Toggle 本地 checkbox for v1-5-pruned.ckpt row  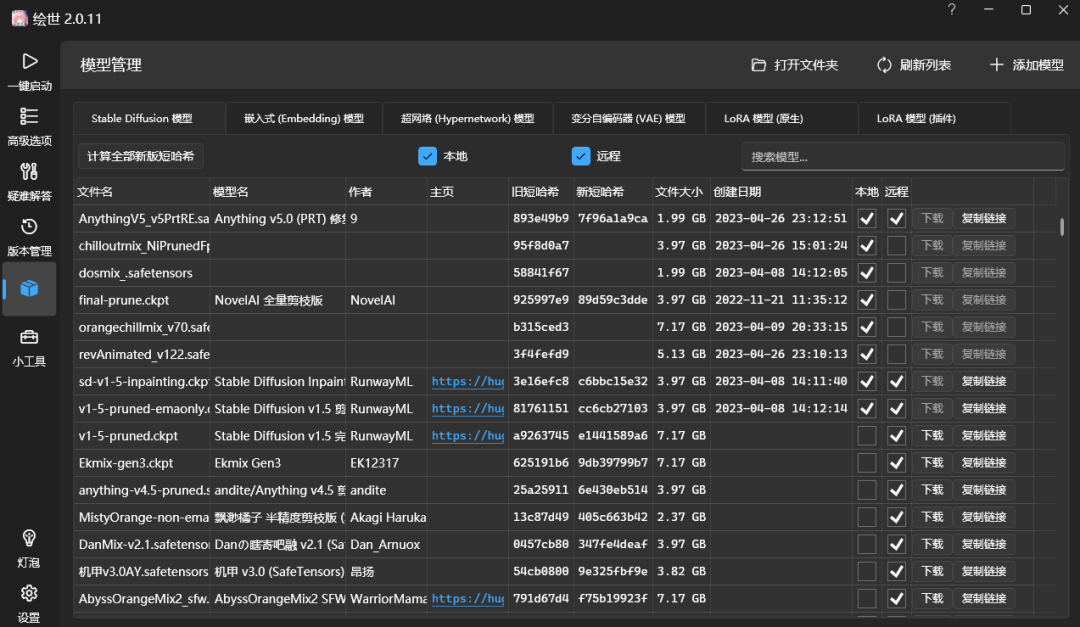pyautogui.click(x=866, y=435)
